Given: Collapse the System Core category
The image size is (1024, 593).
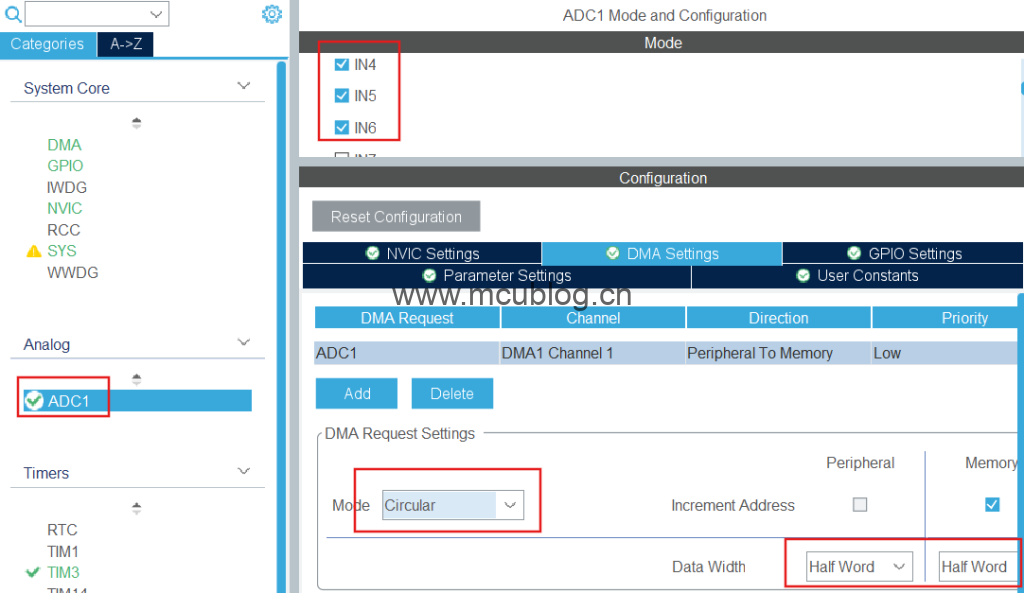Looking at the screenshot, I should click(243, 87).
